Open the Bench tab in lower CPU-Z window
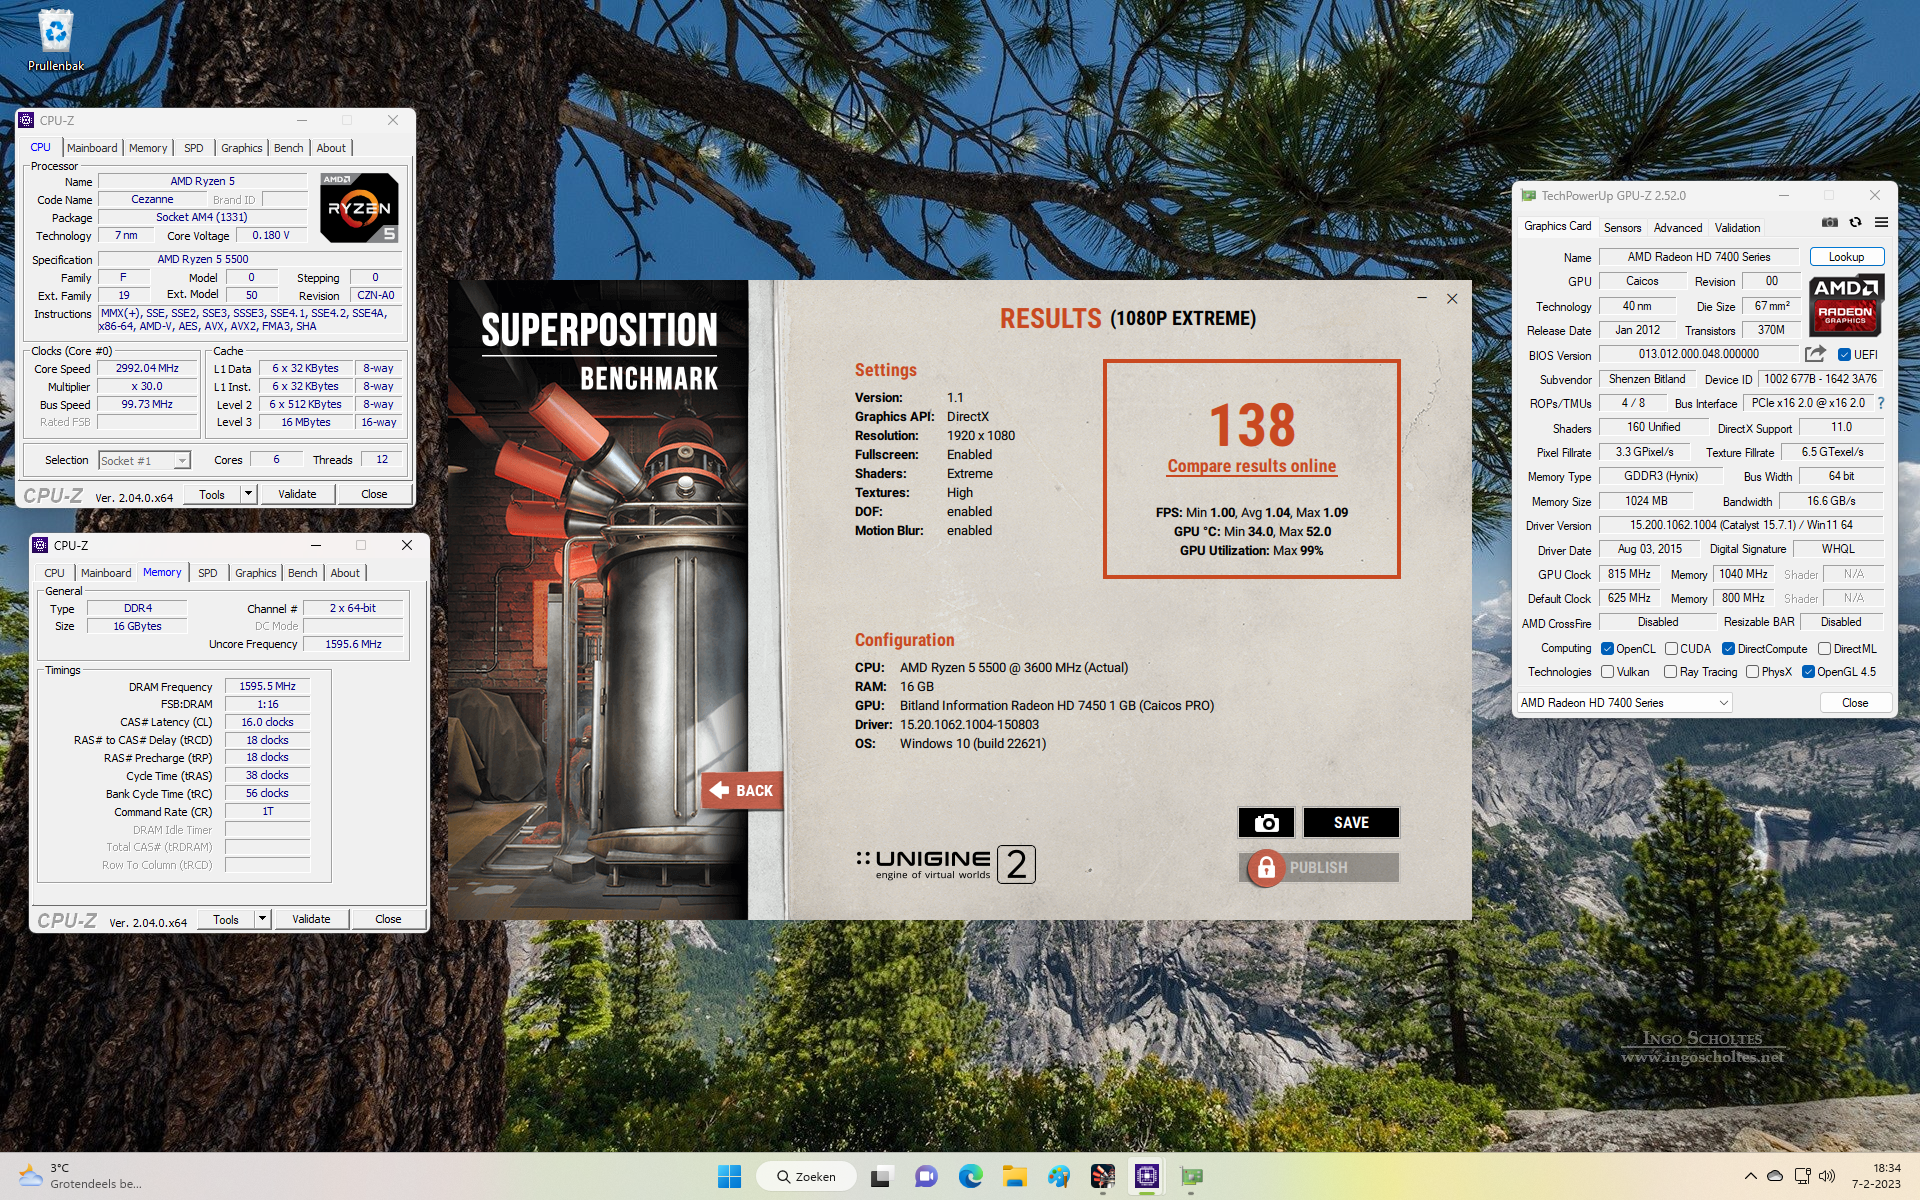 click(x=302, y=573)
